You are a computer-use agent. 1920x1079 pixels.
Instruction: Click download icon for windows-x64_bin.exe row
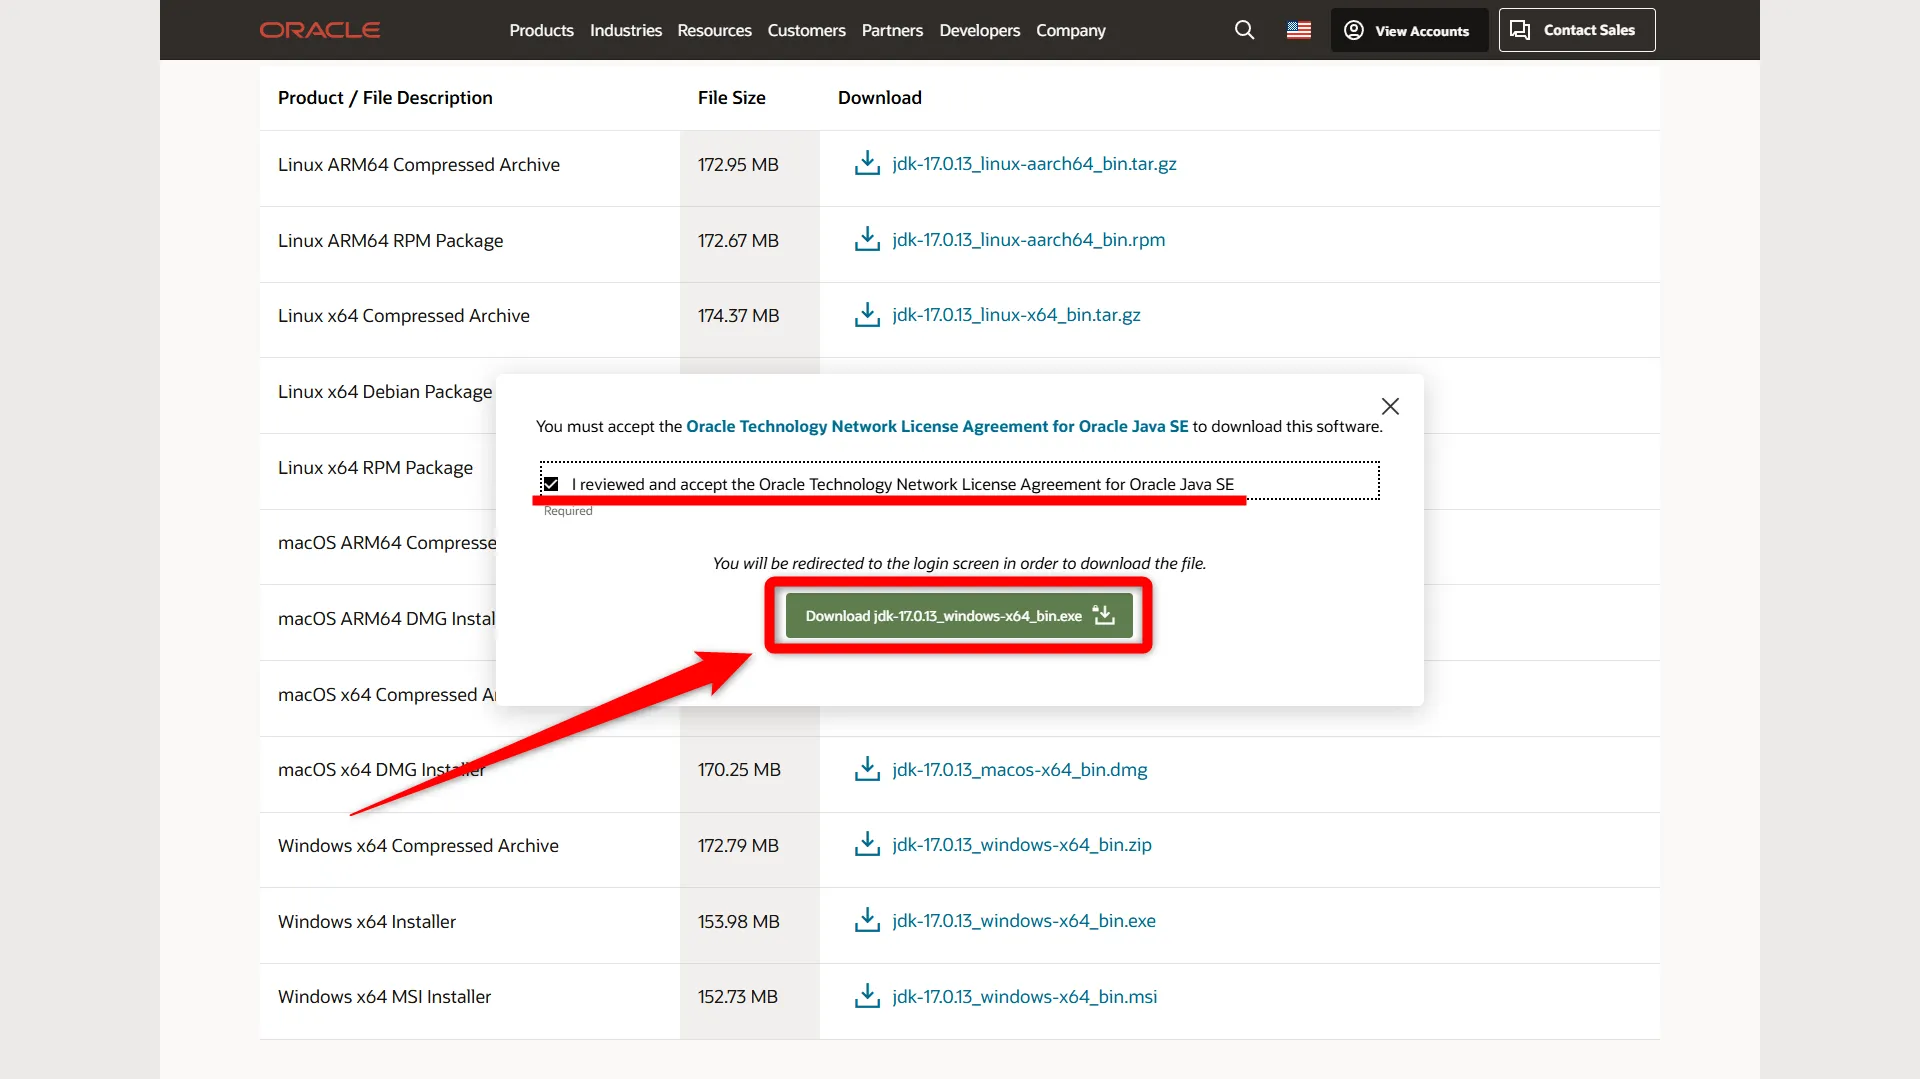click(x=867, y=920)
